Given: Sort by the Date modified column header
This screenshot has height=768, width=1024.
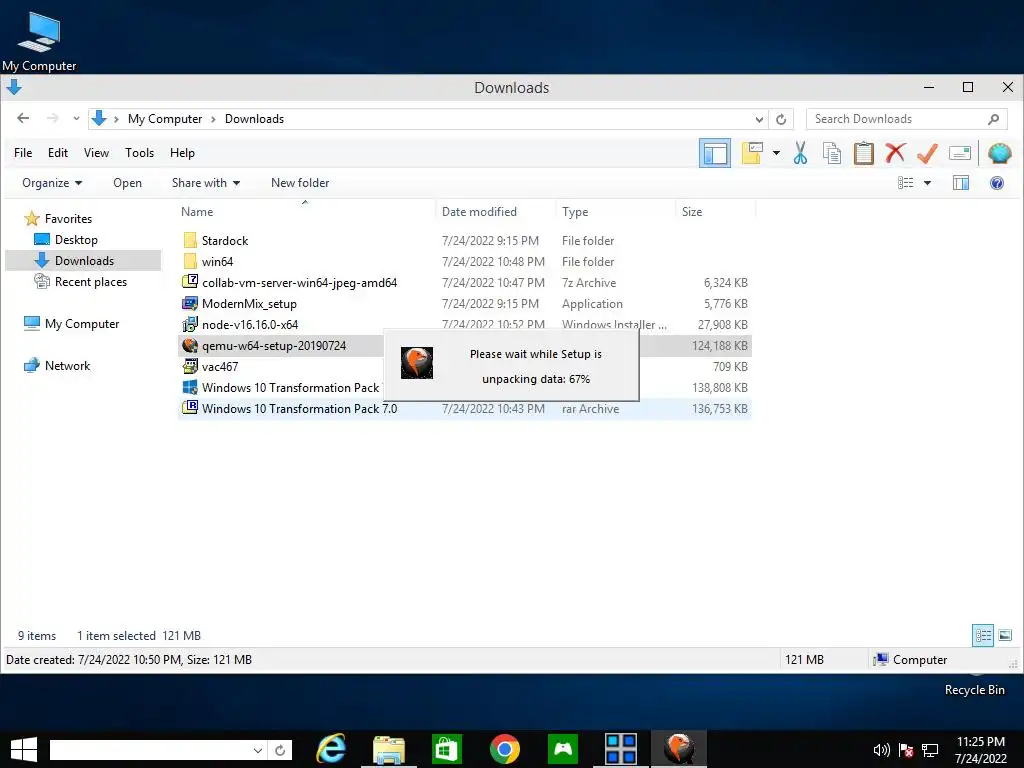Looking at the screenshot, I should point(479,212).
